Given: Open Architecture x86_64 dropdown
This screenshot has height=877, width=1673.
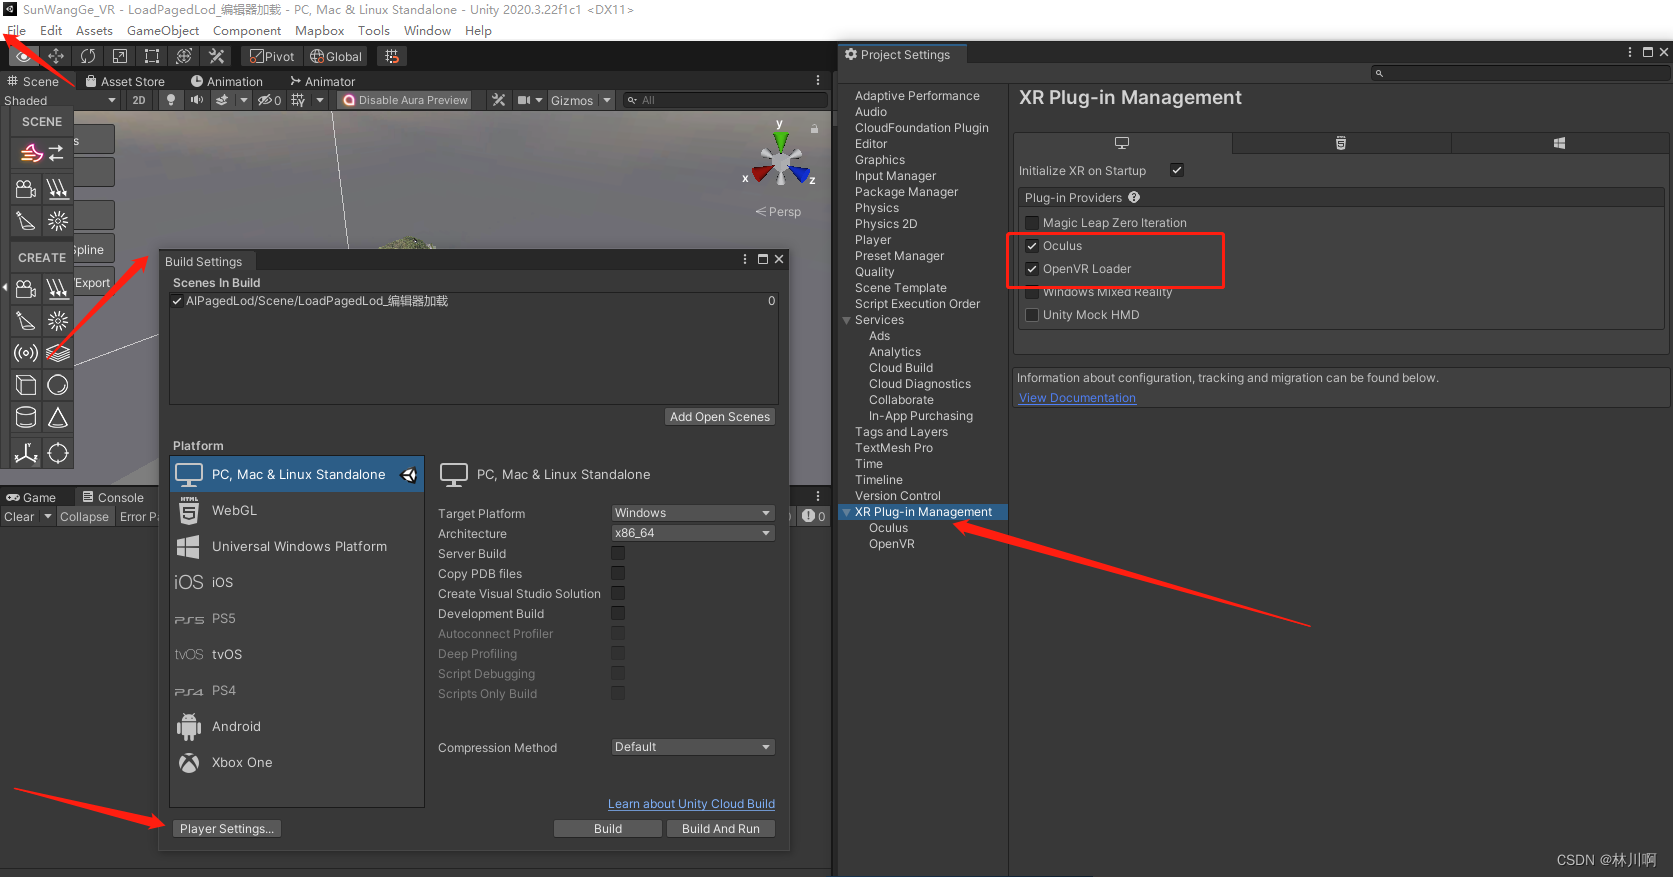Looking at the screenshot, I should [693, 533].
